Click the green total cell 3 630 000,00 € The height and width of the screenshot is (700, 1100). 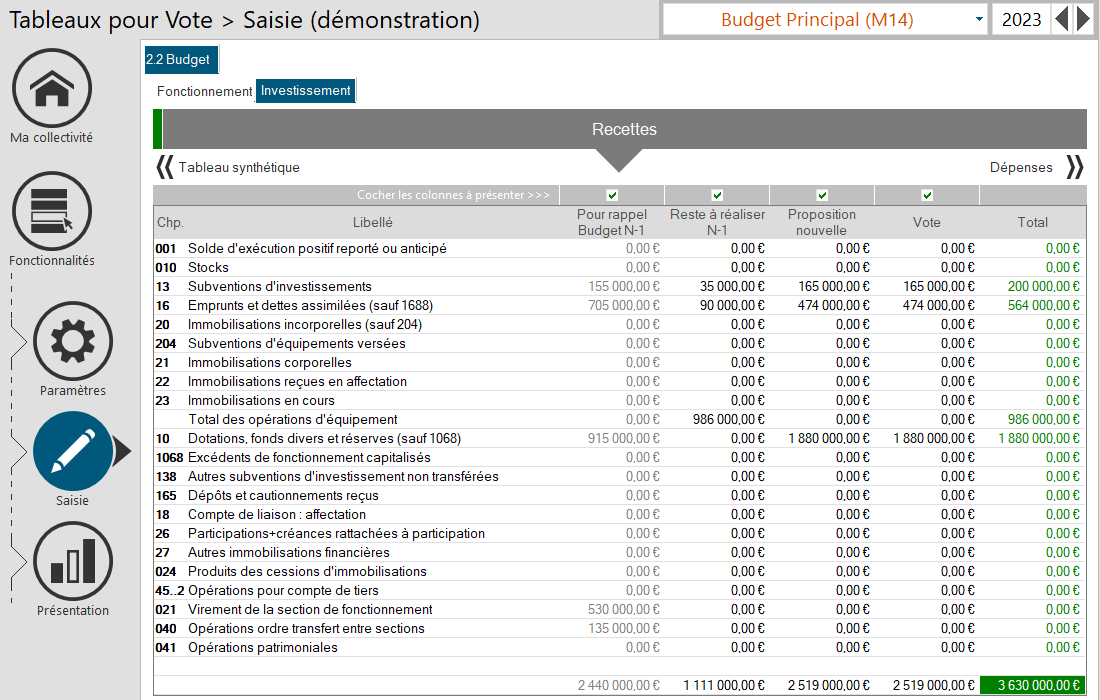pyautogui.click(x=1032, y=685)
